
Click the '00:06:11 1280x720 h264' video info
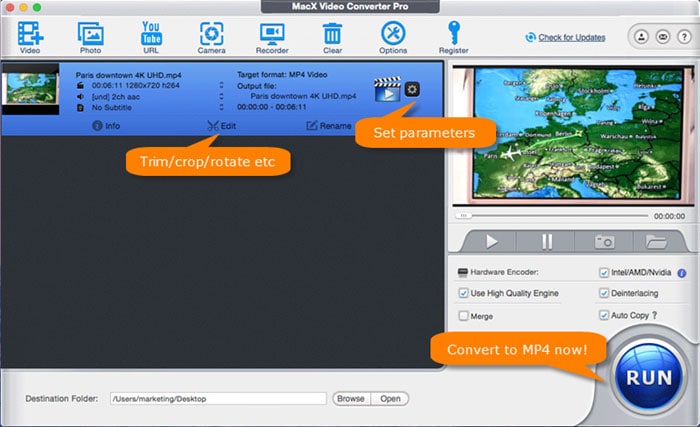[x=136, y=85]
